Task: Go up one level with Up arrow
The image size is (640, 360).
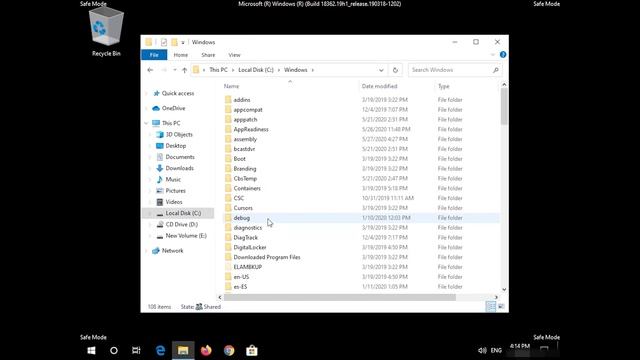Action: pos(184,70)
